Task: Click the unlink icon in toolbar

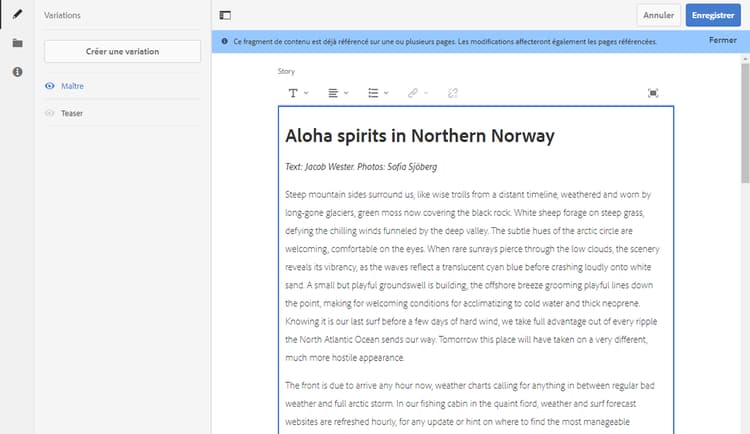Action: pos(452,93)
